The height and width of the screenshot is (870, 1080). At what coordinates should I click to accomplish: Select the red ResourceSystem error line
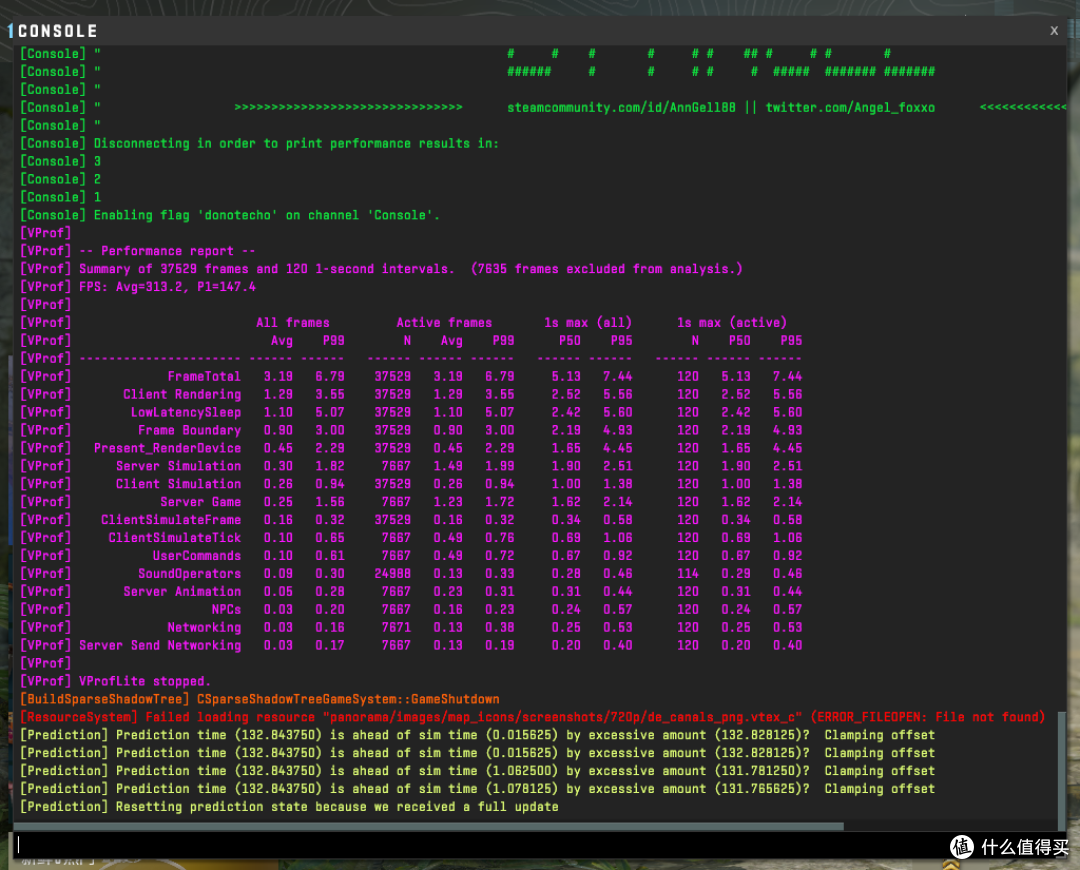click(x=532, y=717)
